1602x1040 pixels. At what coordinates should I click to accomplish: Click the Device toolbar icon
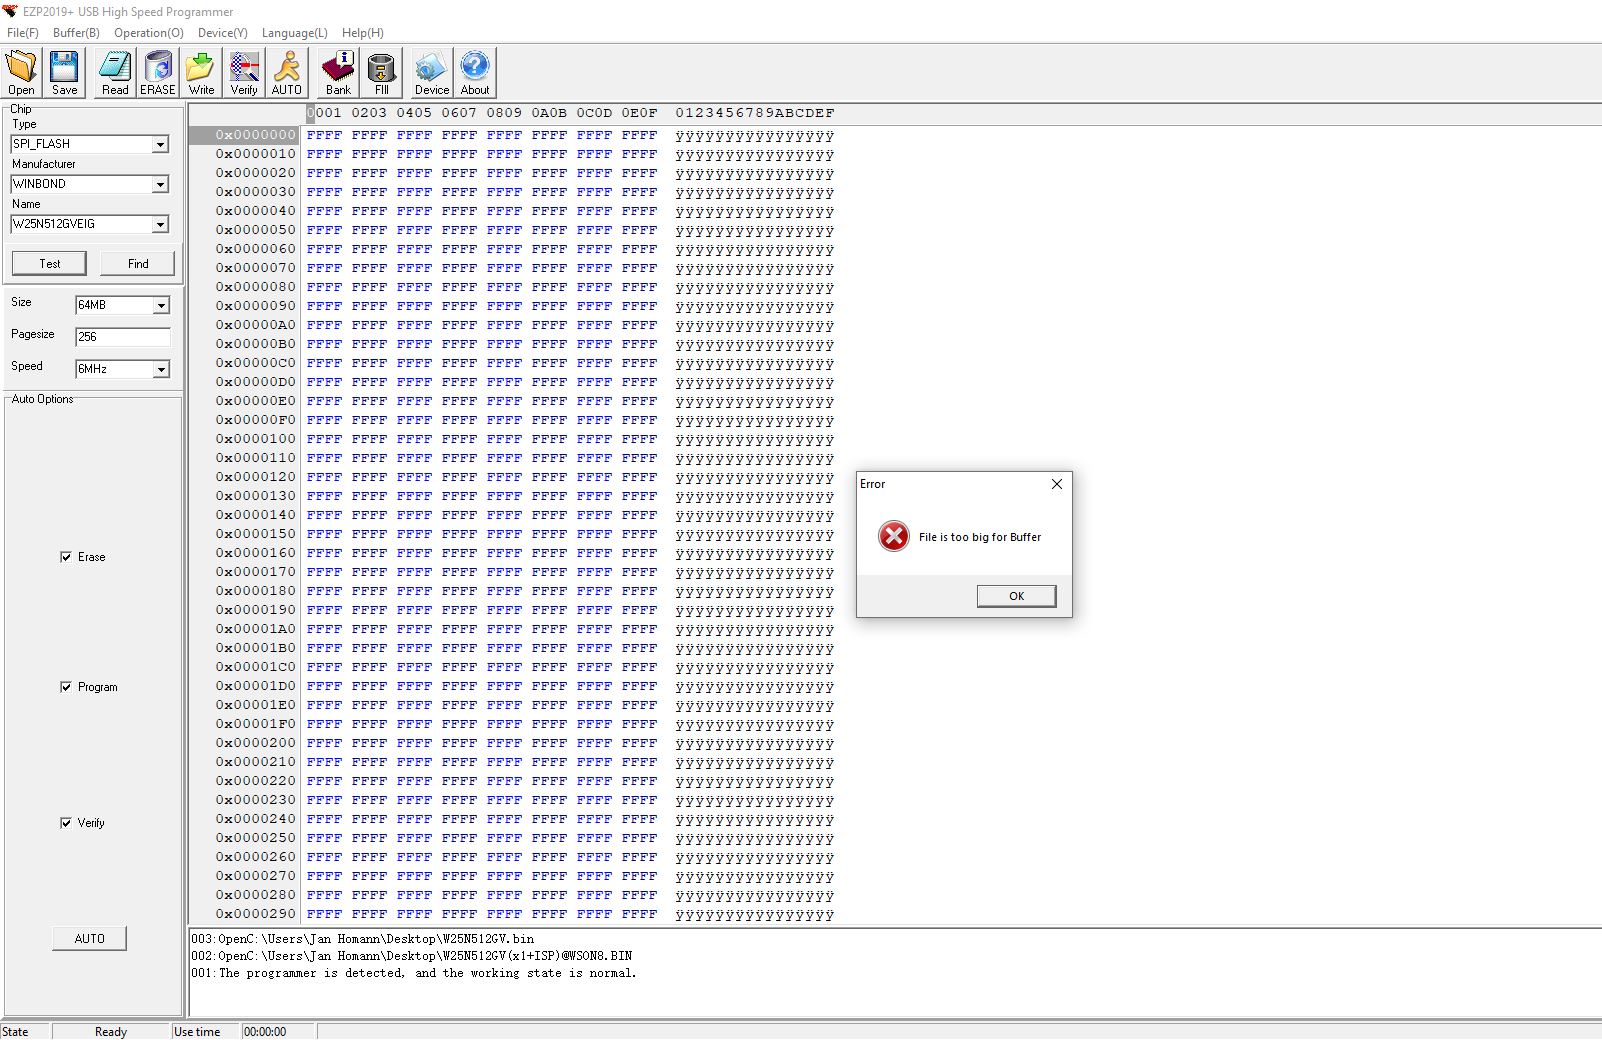pyautogui.click(x=432, y=73)
